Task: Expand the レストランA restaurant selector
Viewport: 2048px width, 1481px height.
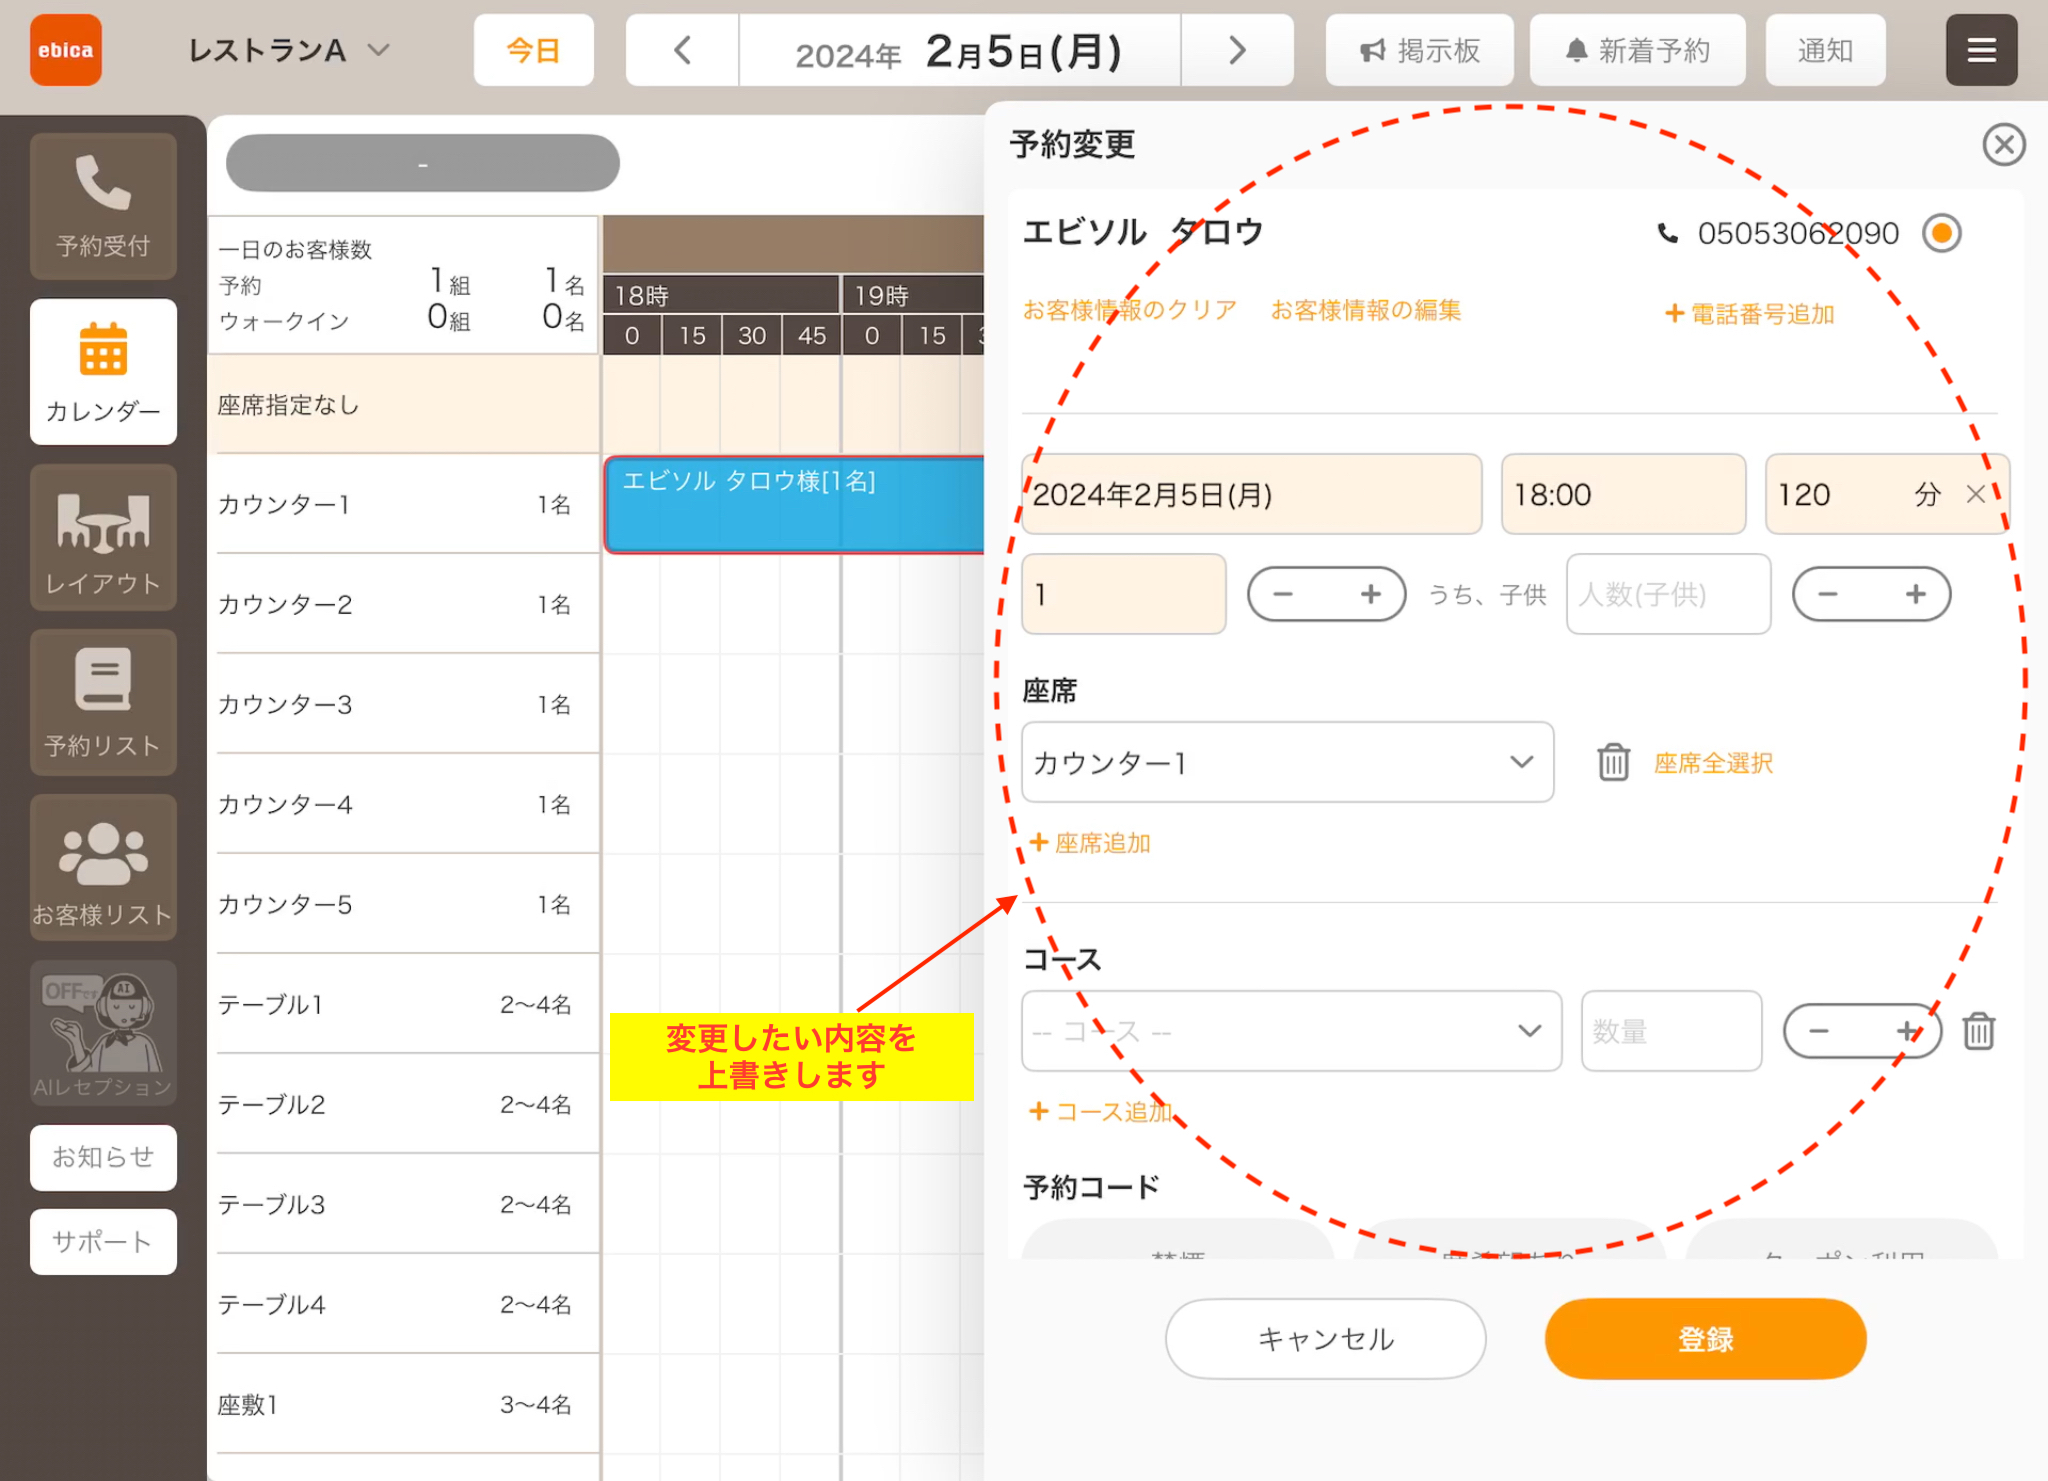Action: [288, 50]
